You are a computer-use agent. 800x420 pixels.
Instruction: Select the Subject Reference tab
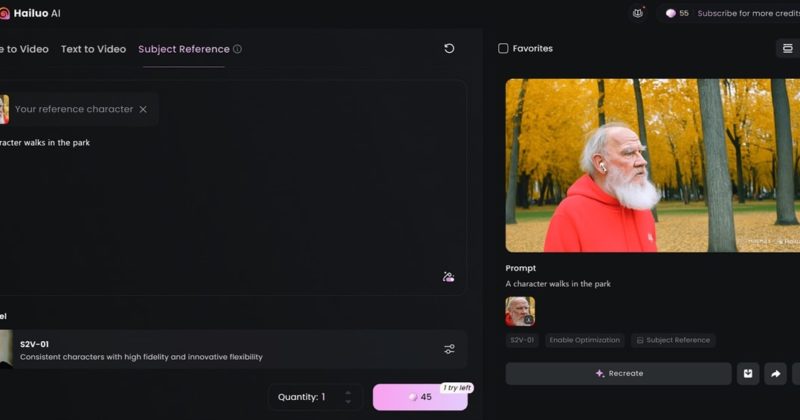(183, 49)
